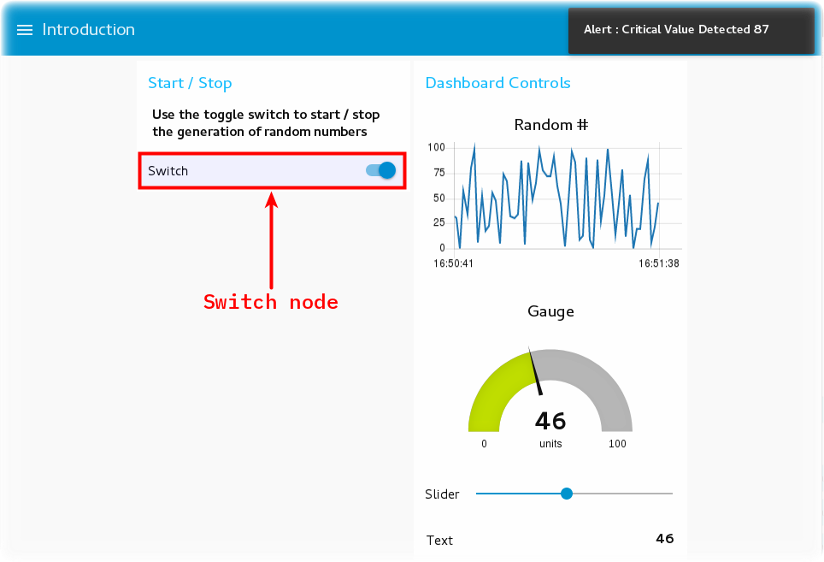Click the chart y-axis label 50
824x562 pixels.
(439, 198)
